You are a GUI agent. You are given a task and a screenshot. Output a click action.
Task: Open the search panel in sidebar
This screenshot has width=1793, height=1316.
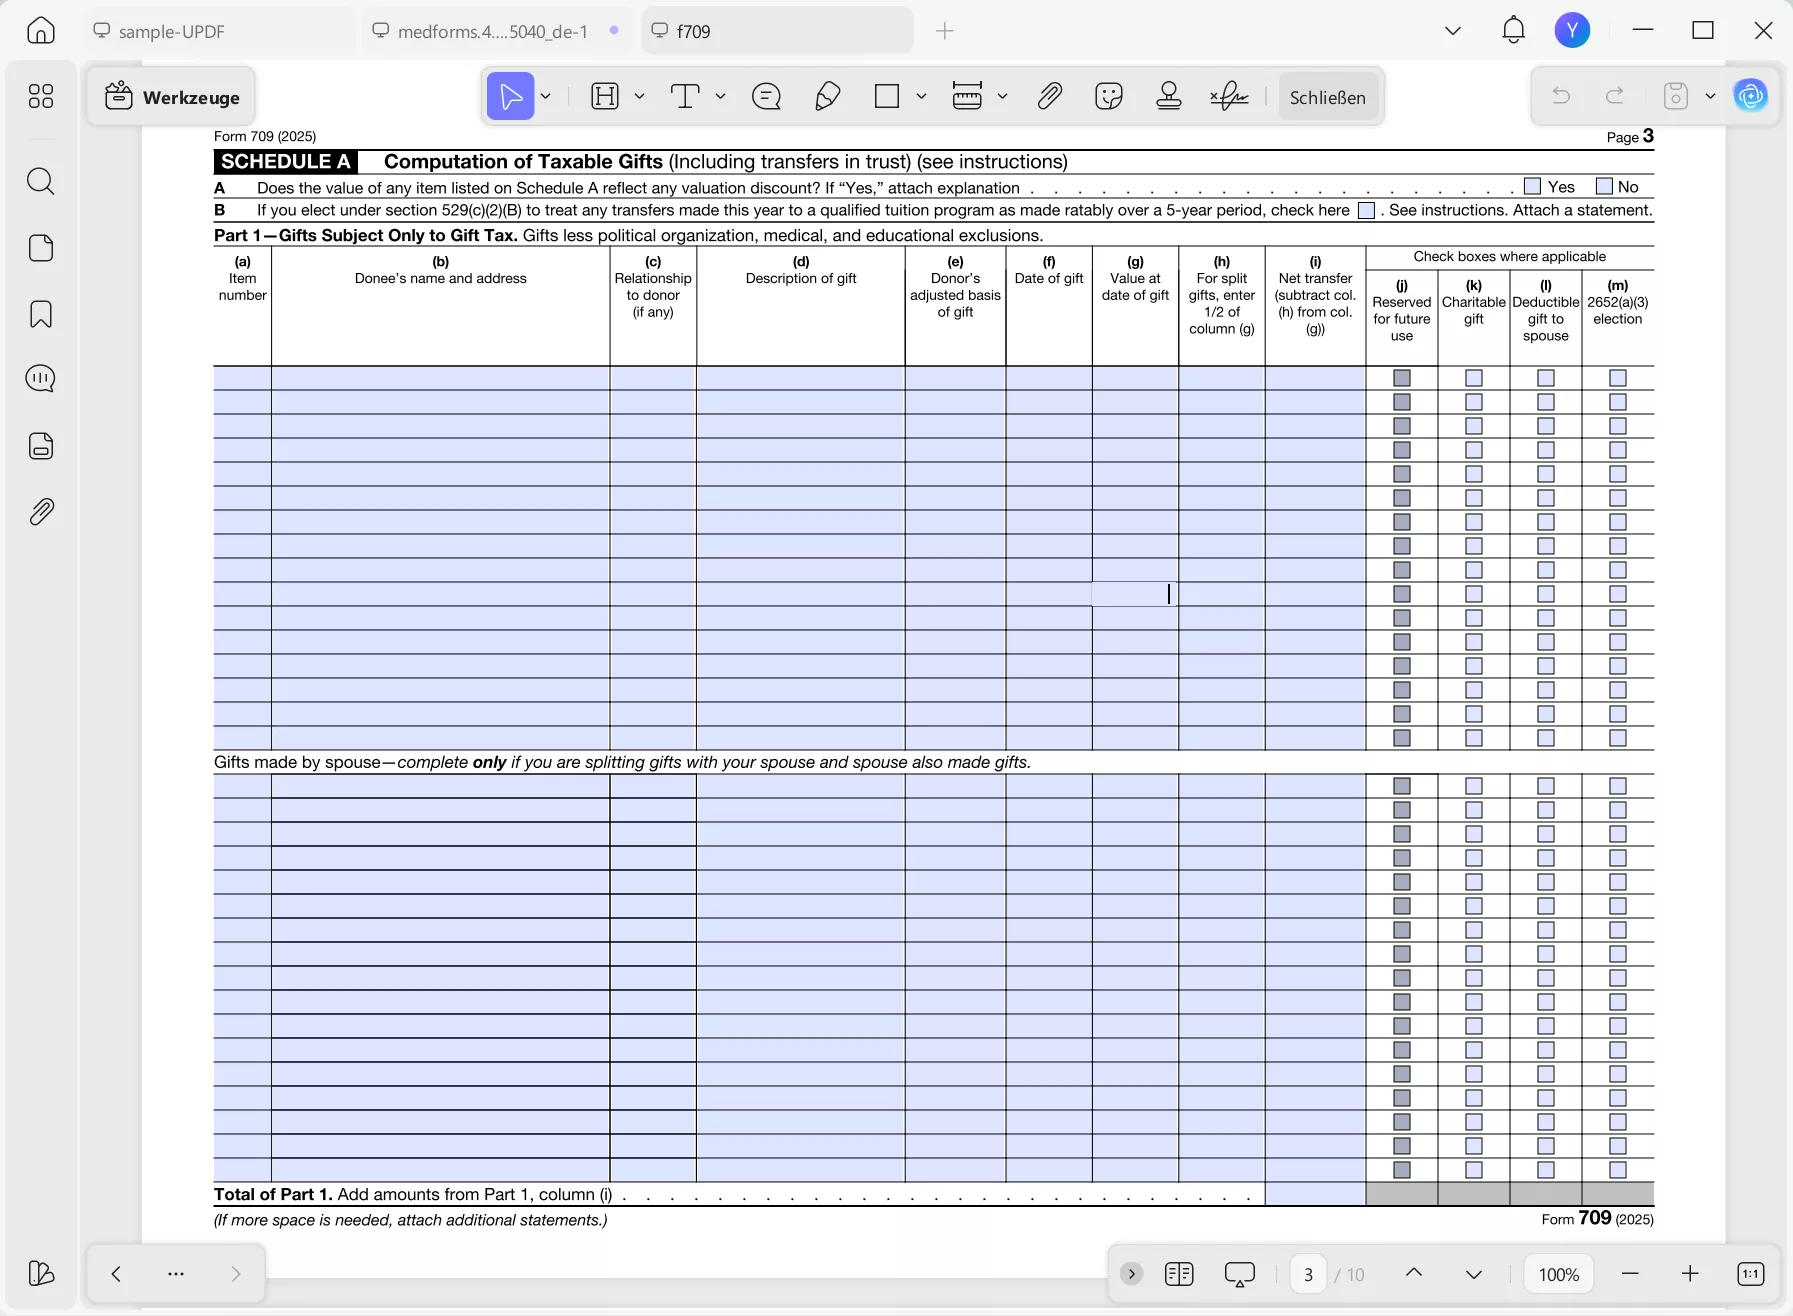(41, 181)
